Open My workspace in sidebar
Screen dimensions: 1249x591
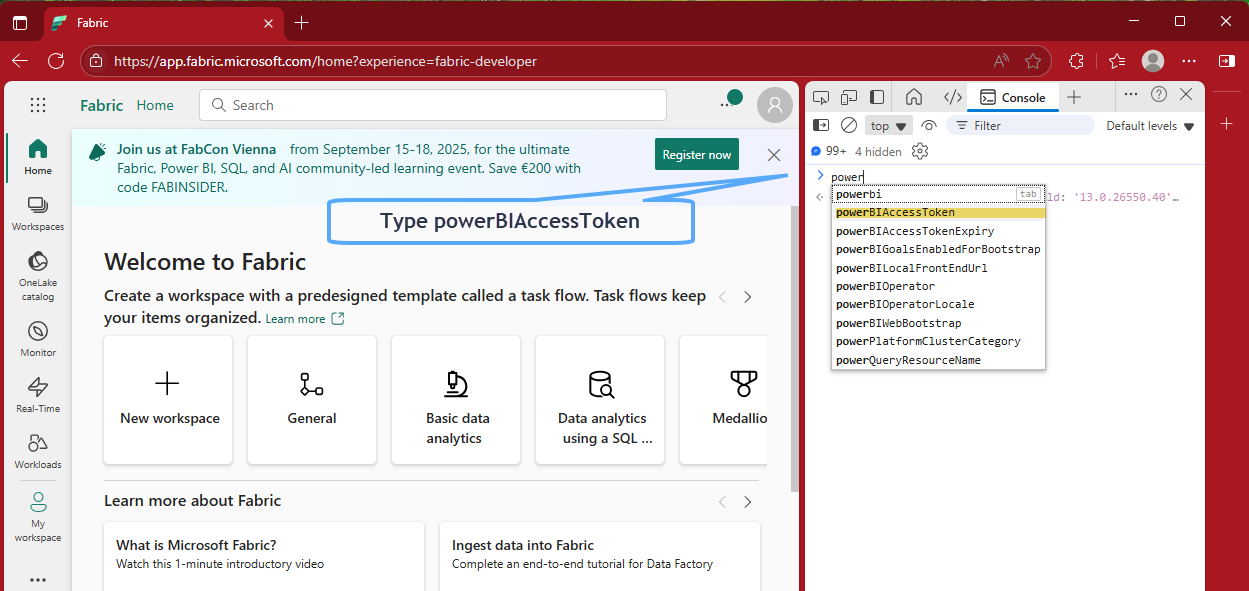(x=38, y=517)
